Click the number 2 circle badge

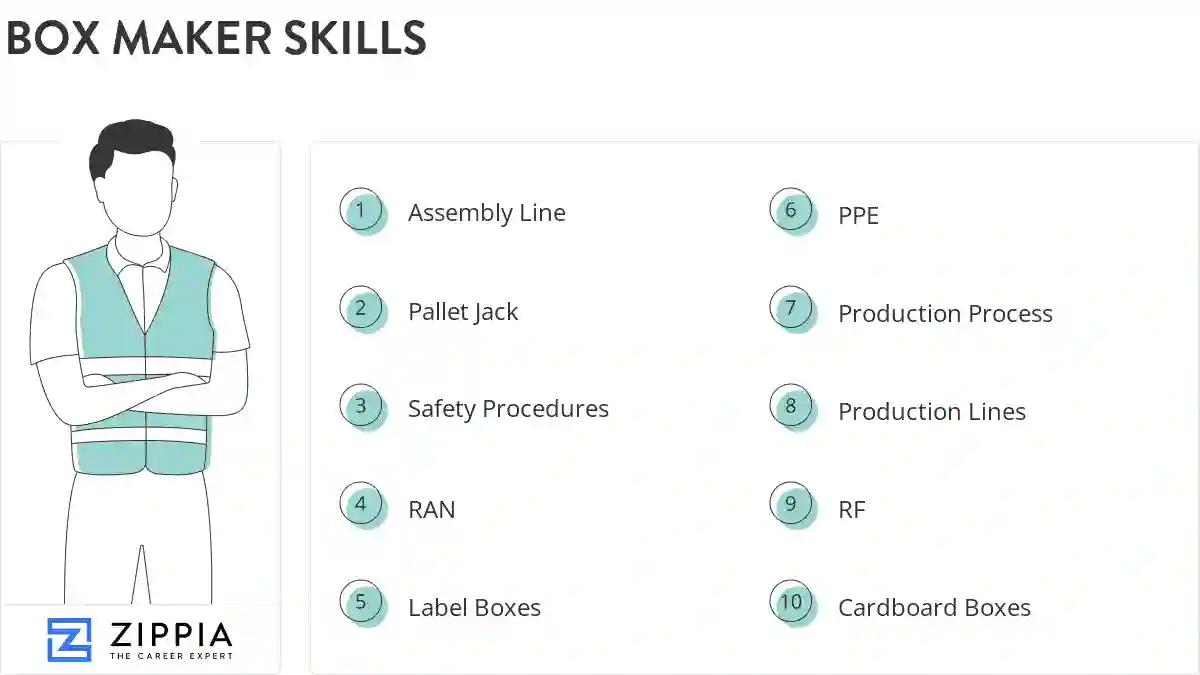[x=361, y=309]
